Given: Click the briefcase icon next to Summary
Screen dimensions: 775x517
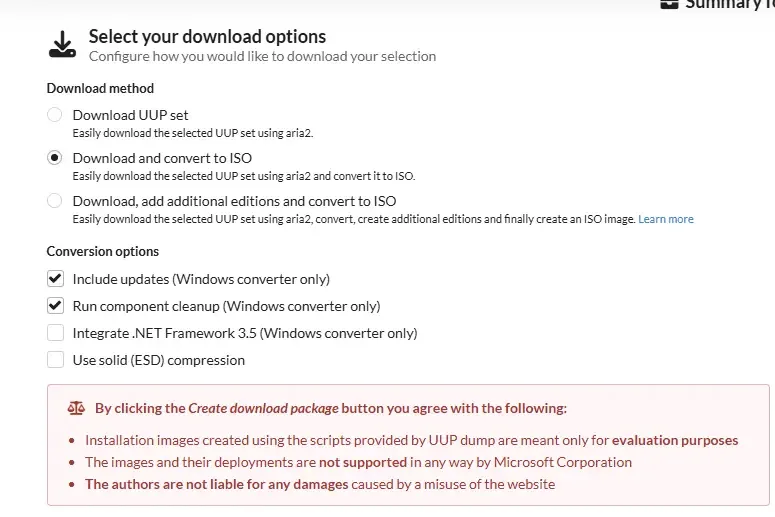Looking at the screenshot, I should tap(669, 4).
